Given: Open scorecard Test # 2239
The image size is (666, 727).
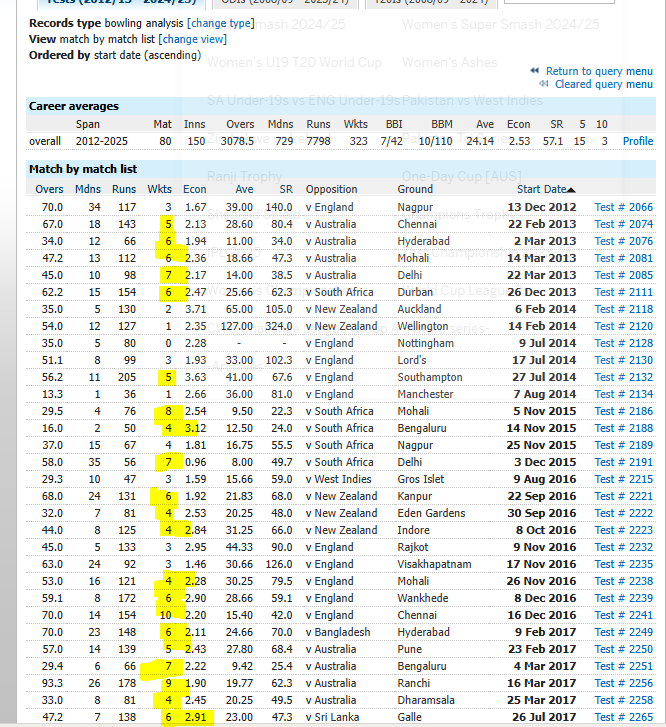Looking at the screenshot, I should click(x=623, y=598).
